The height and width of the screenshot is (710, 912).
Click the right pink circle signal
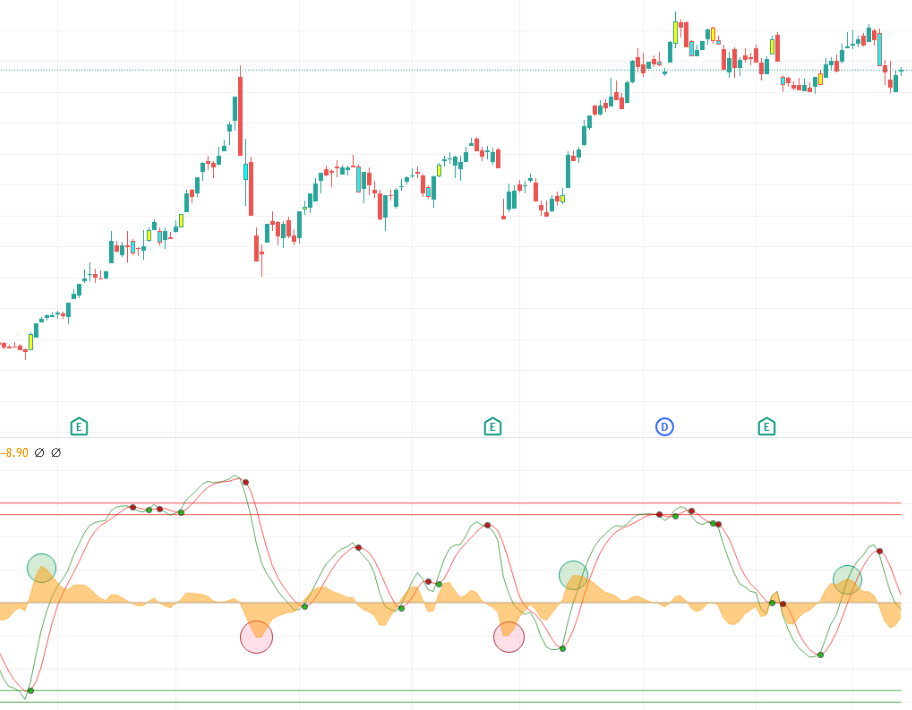click(509, 637)
